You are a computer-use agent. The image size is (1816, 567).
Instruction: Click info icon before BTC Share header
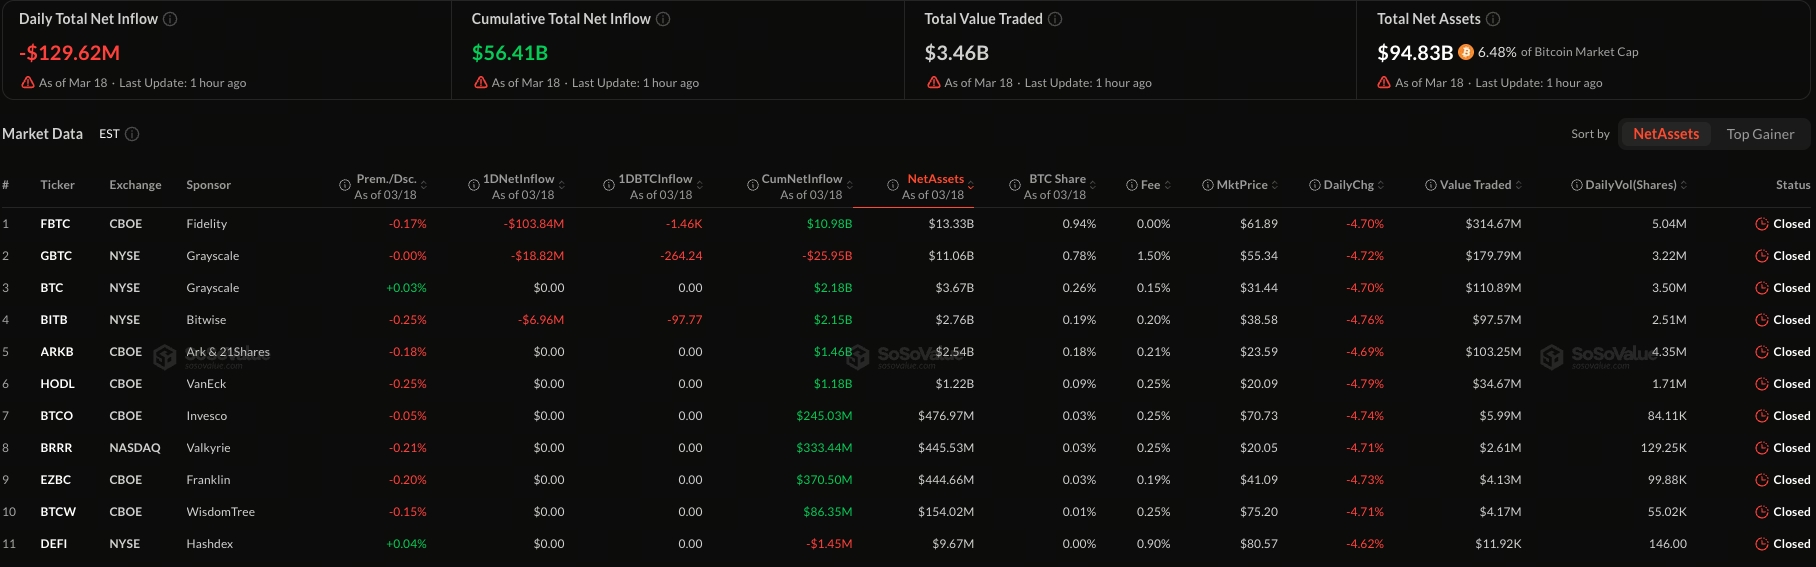pos(1015,185)
